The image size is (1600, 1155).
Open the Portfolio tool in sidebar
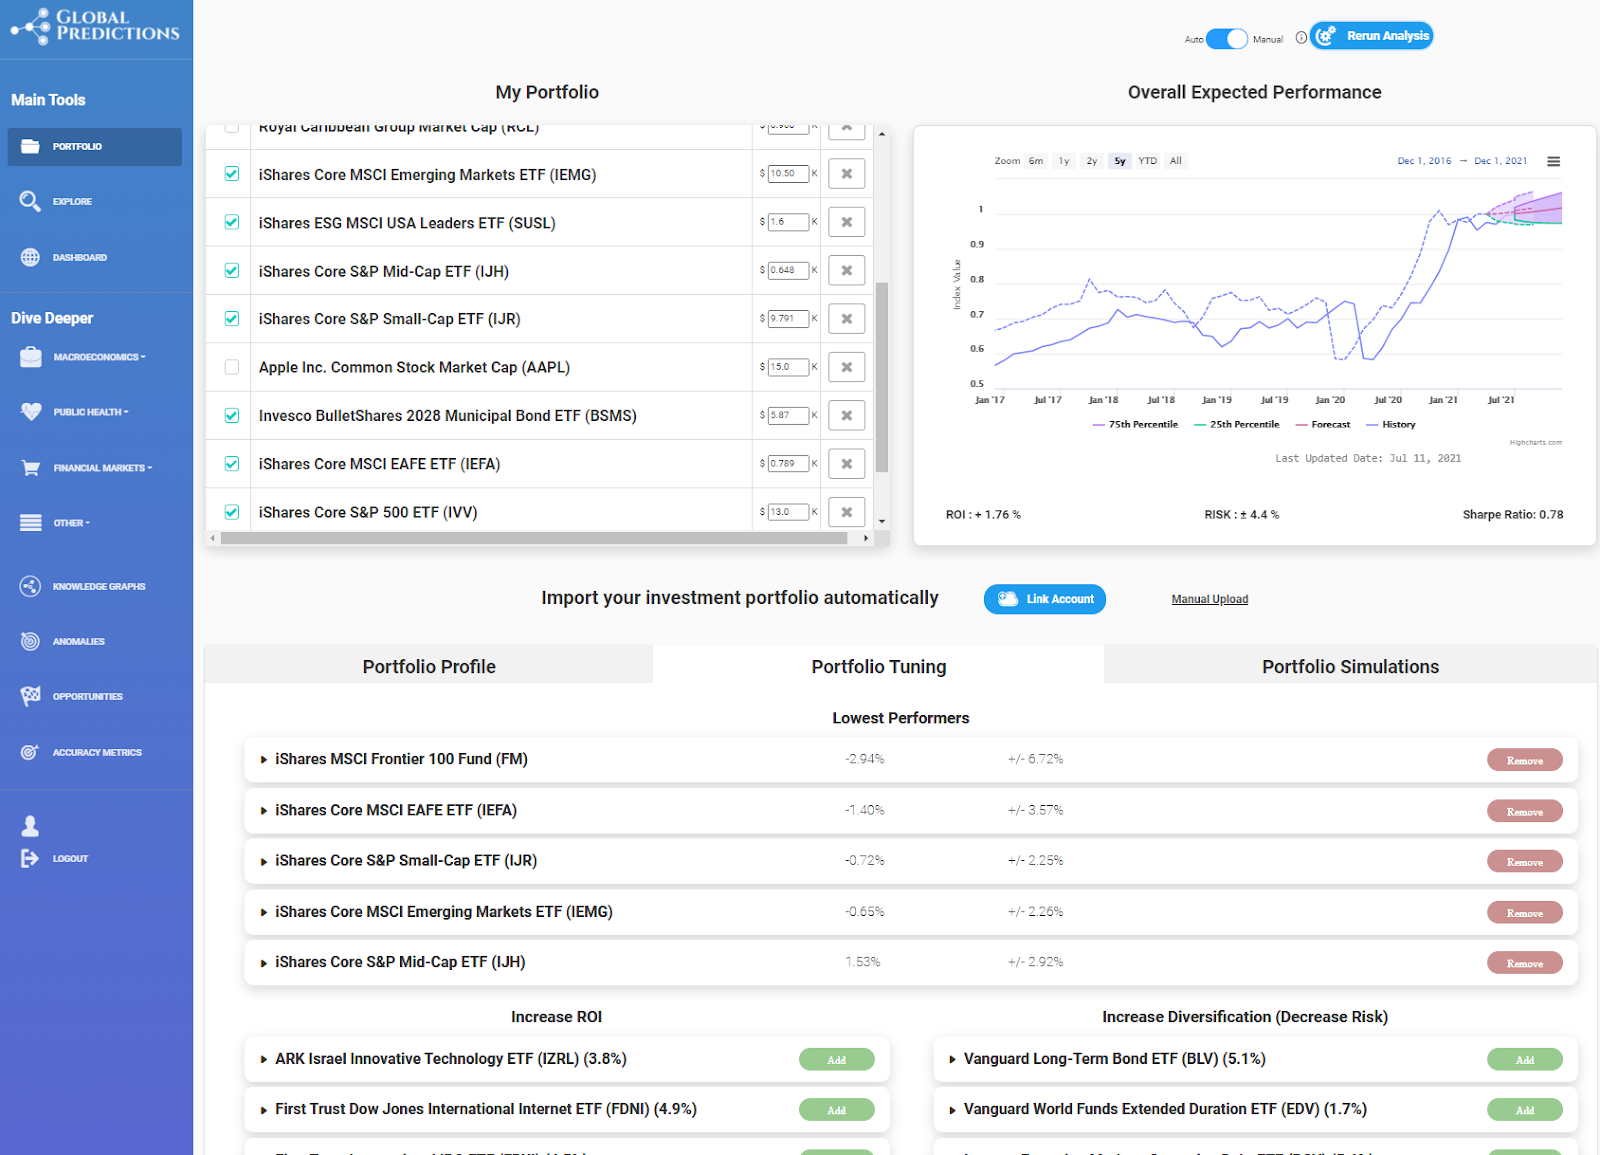94,146
